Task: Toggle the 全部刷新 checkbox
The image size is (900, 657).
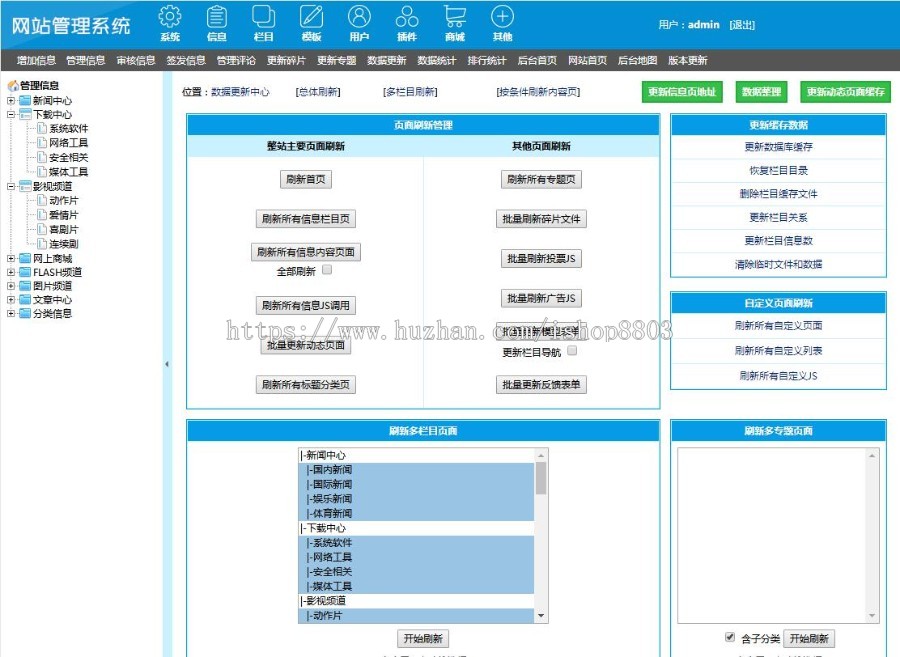Action: pos(327,269)
